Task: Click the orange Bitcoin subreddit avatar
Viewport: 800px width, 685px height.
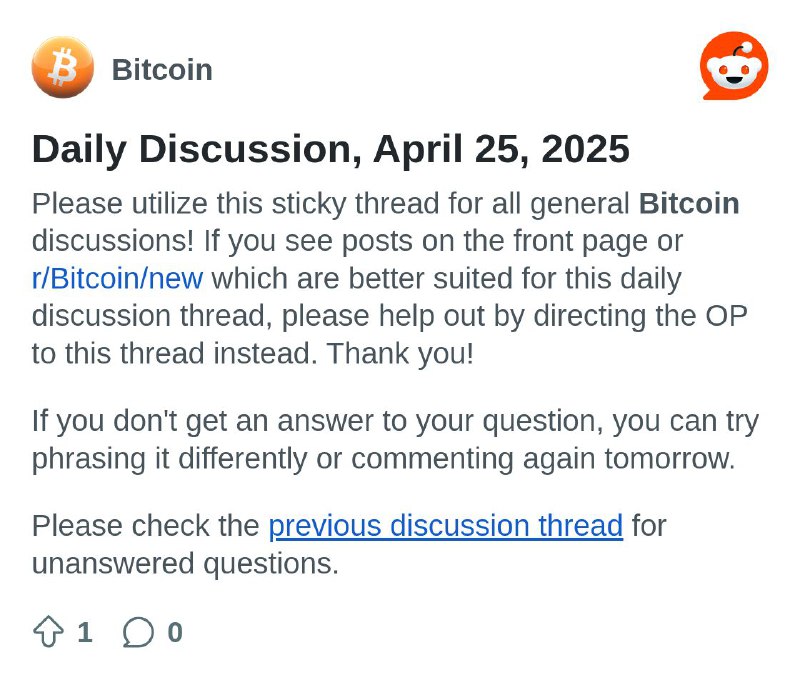Action: [63, 67]
